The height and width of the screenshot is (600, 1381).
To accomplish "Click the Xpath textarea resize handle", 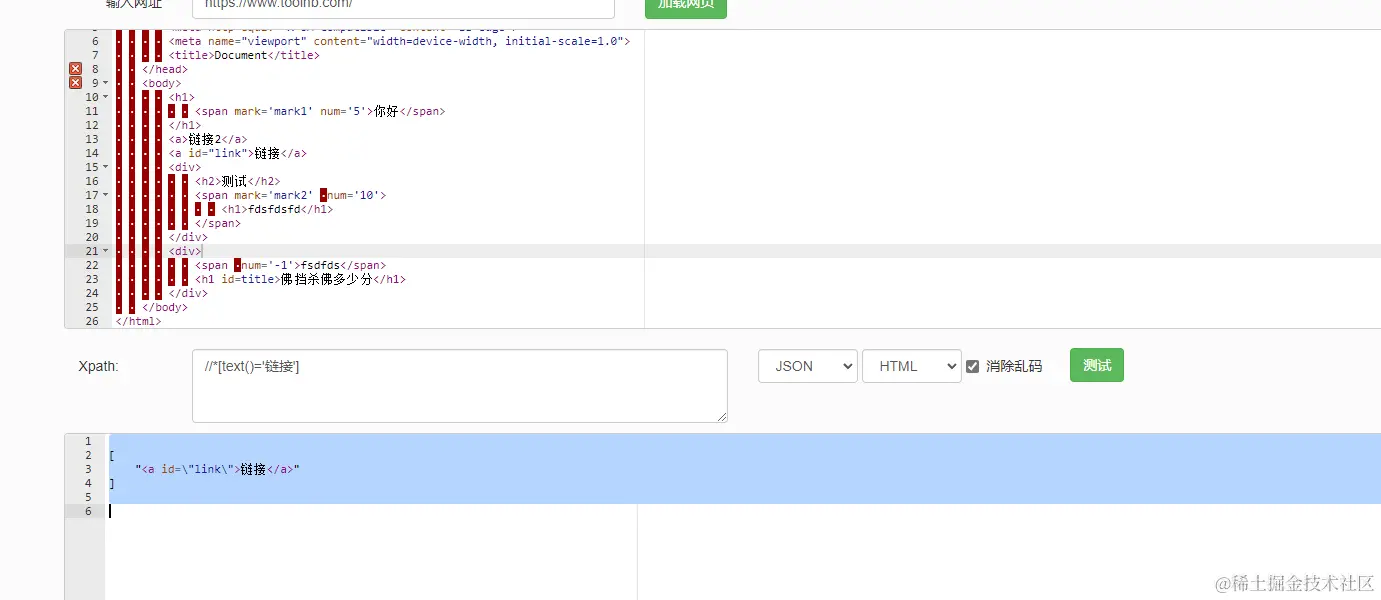I will [722, 417].
